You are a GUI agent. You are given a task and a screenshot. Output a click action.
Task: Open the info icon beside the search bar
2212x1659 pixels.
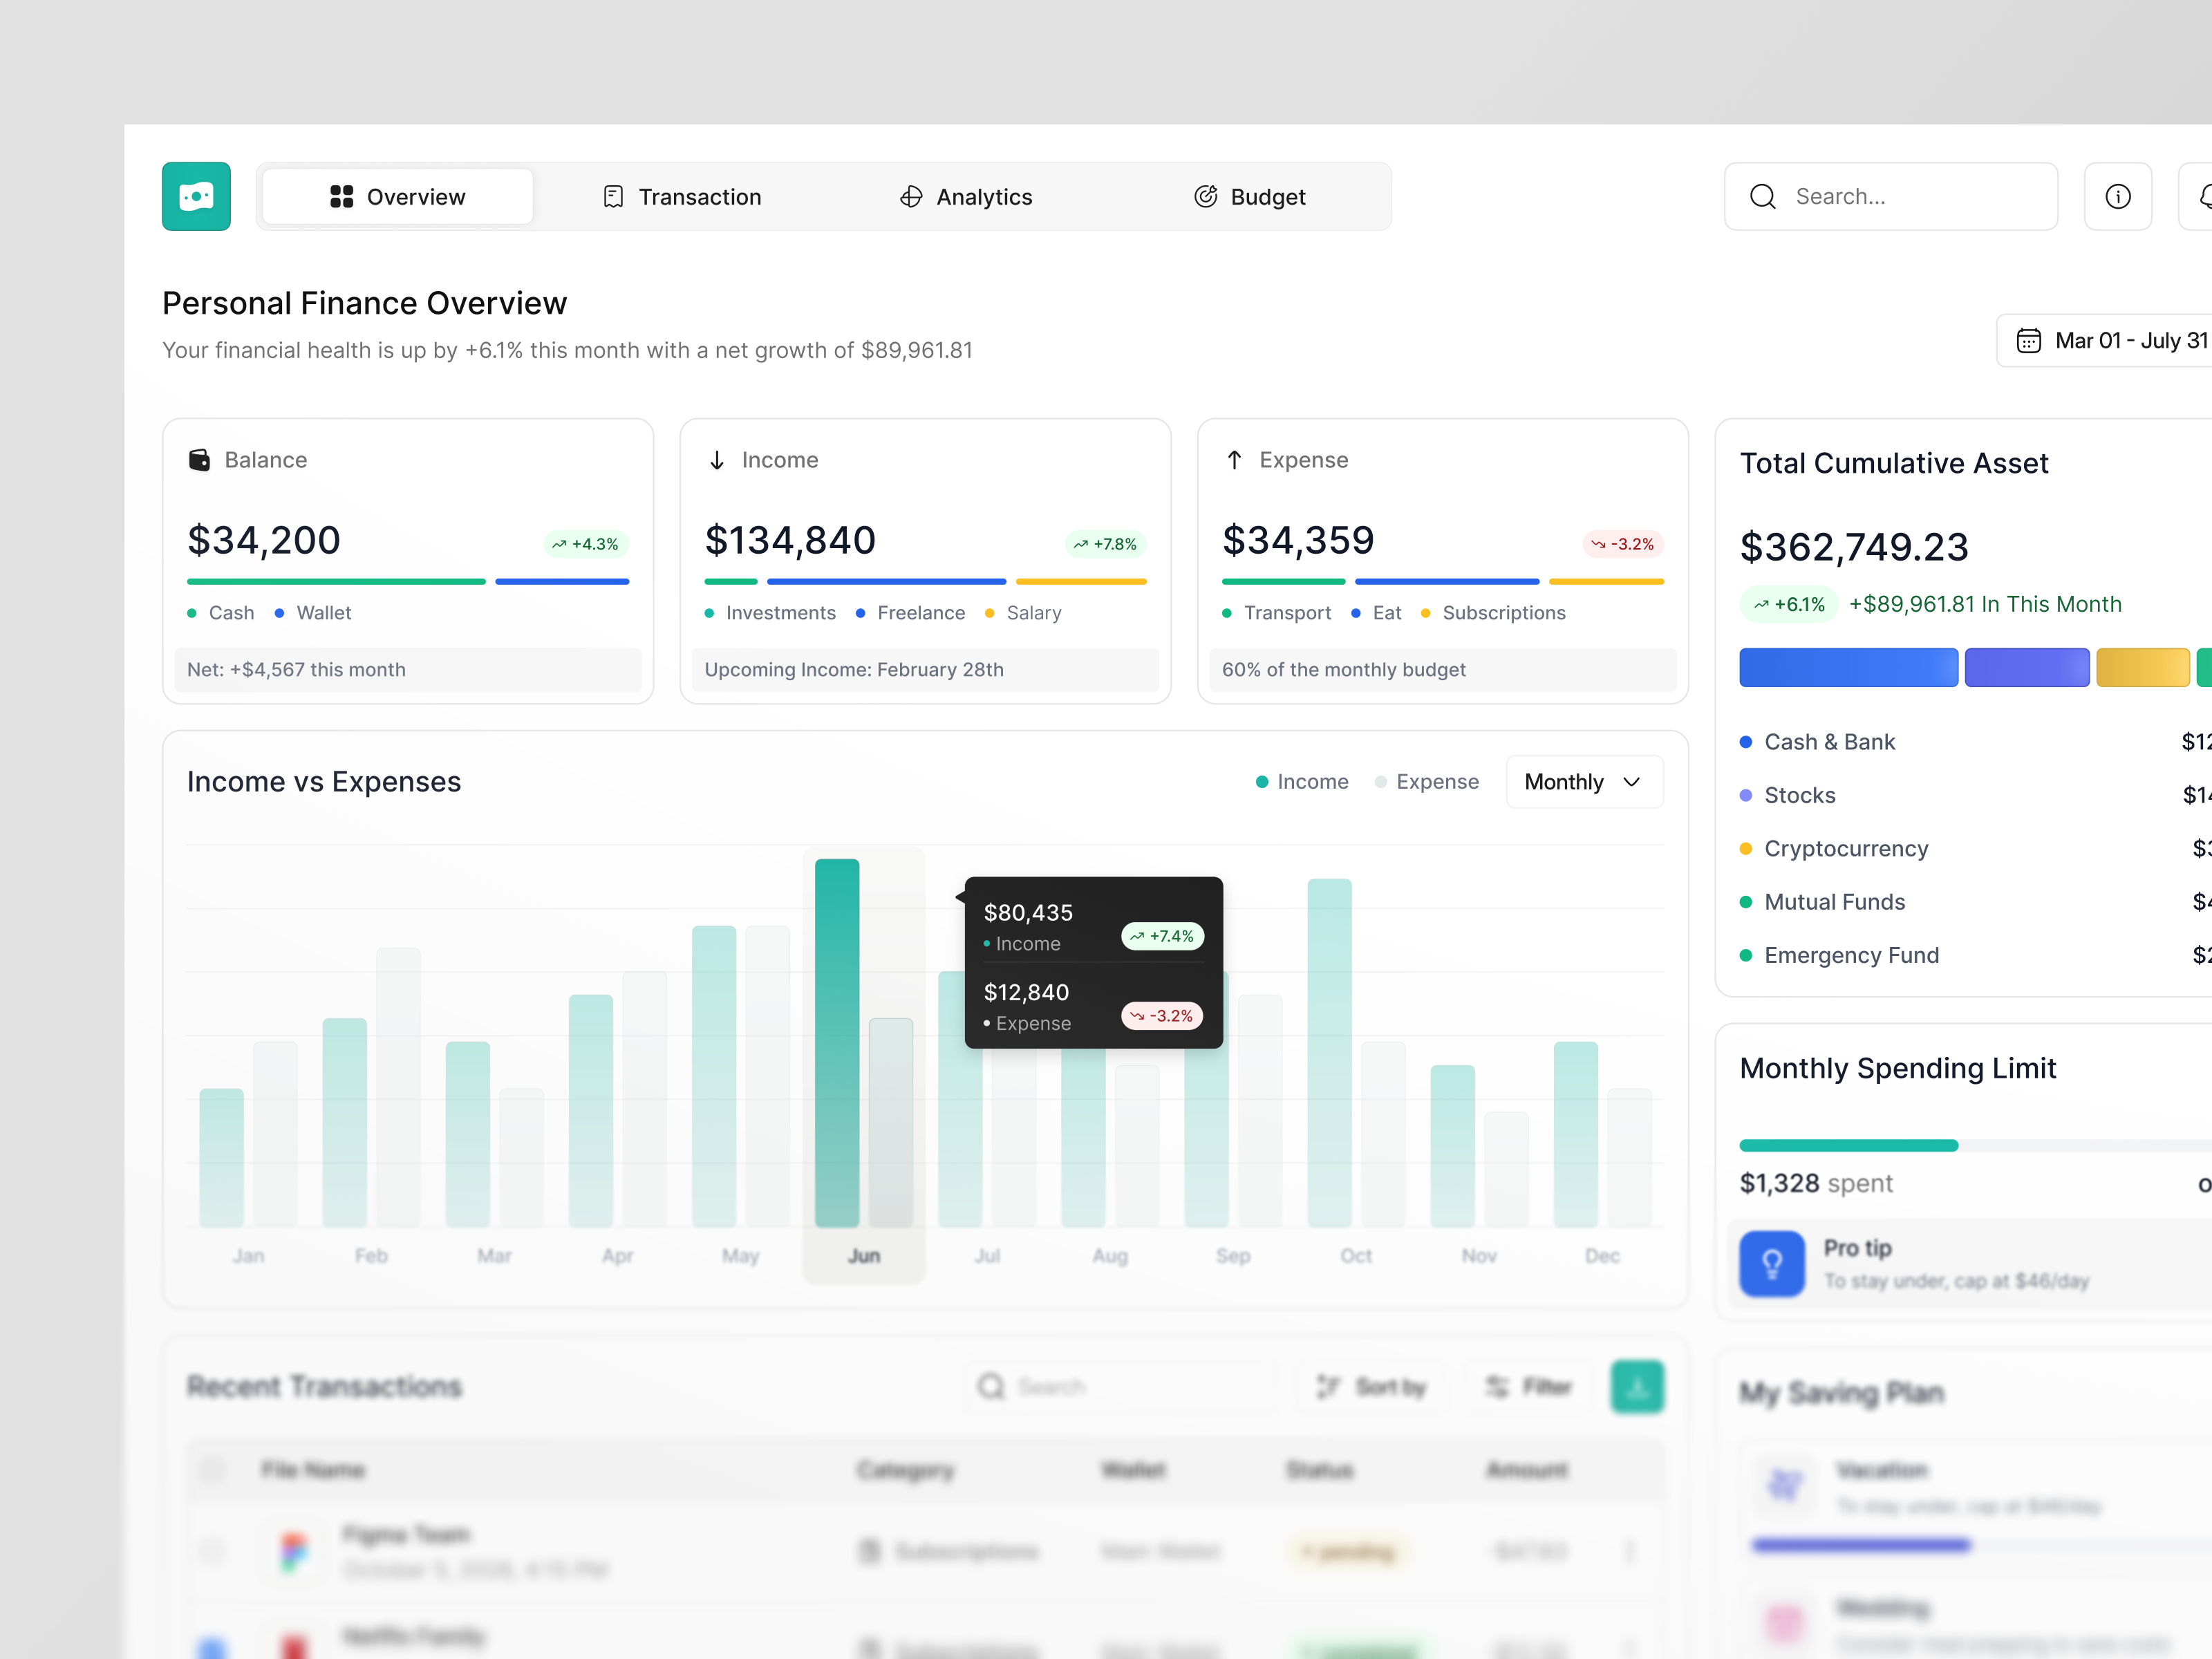click(2118, 196)
